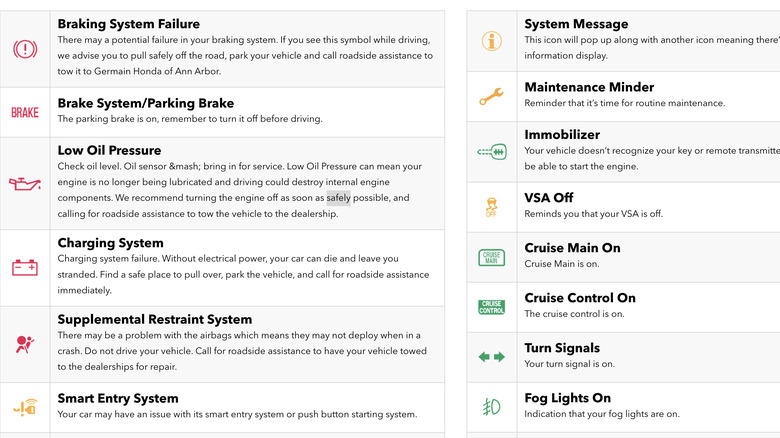
Task: Click the Charging System battery icon
Action: pos(25,267)
